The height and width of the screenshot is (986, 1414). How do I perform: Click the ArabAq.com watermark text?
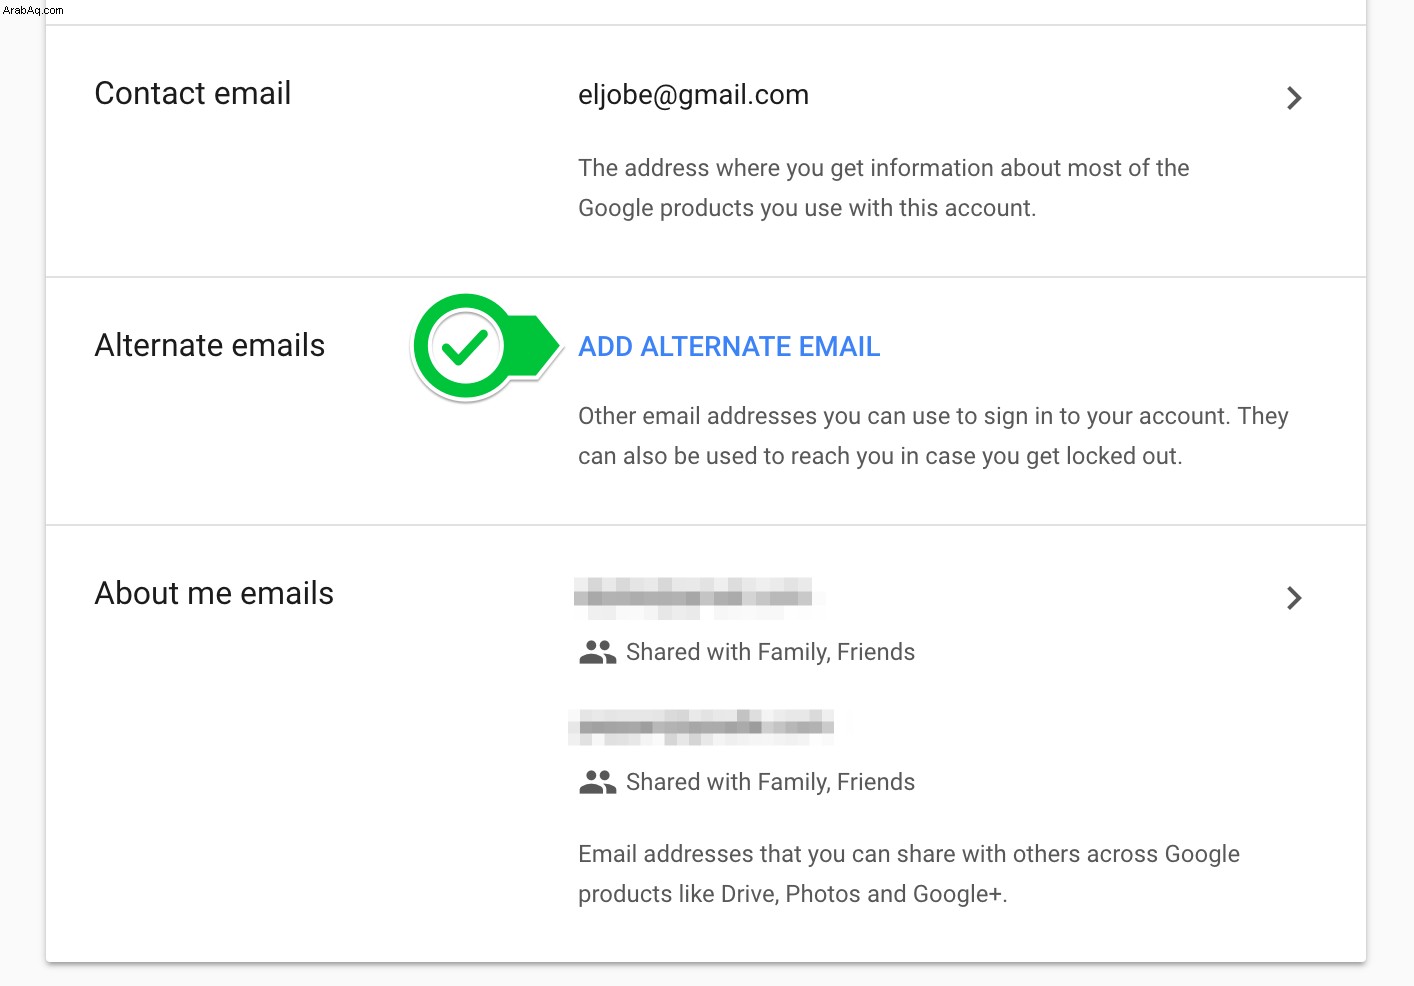(x=33, y=10)
